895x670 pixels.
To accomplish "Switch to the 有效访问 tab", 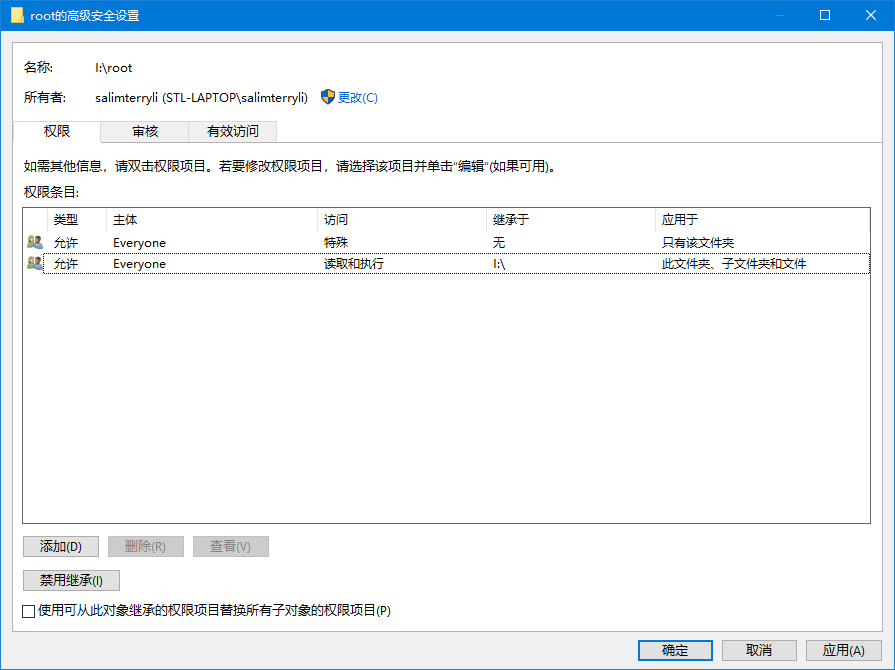I will 232,132.
